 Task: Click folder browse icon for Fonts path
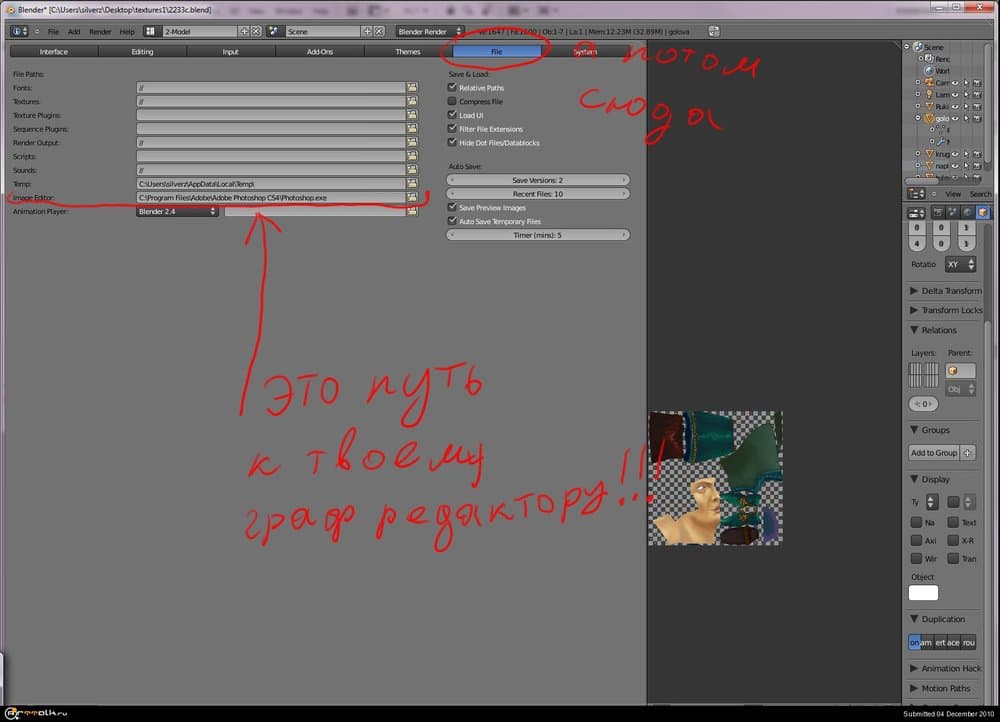[412, 88]
